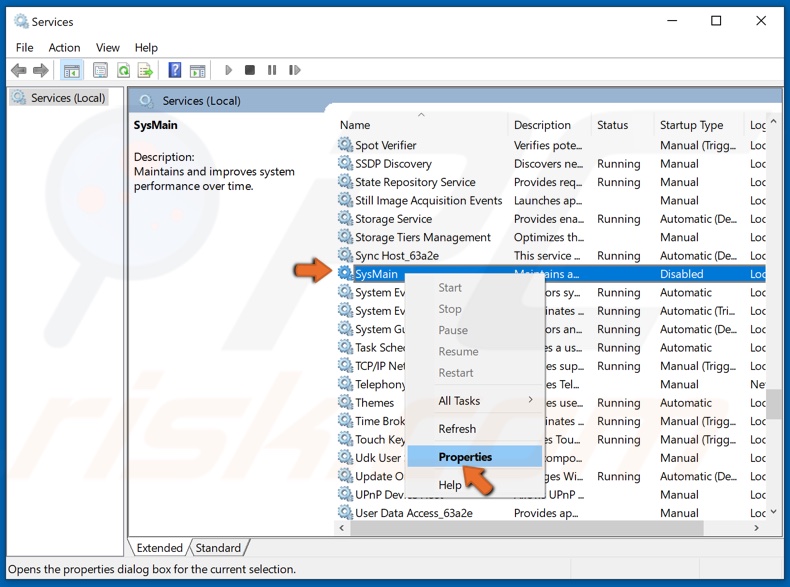
Task: Click the gear icon beside Storage Service
Action: pos(345,219)
